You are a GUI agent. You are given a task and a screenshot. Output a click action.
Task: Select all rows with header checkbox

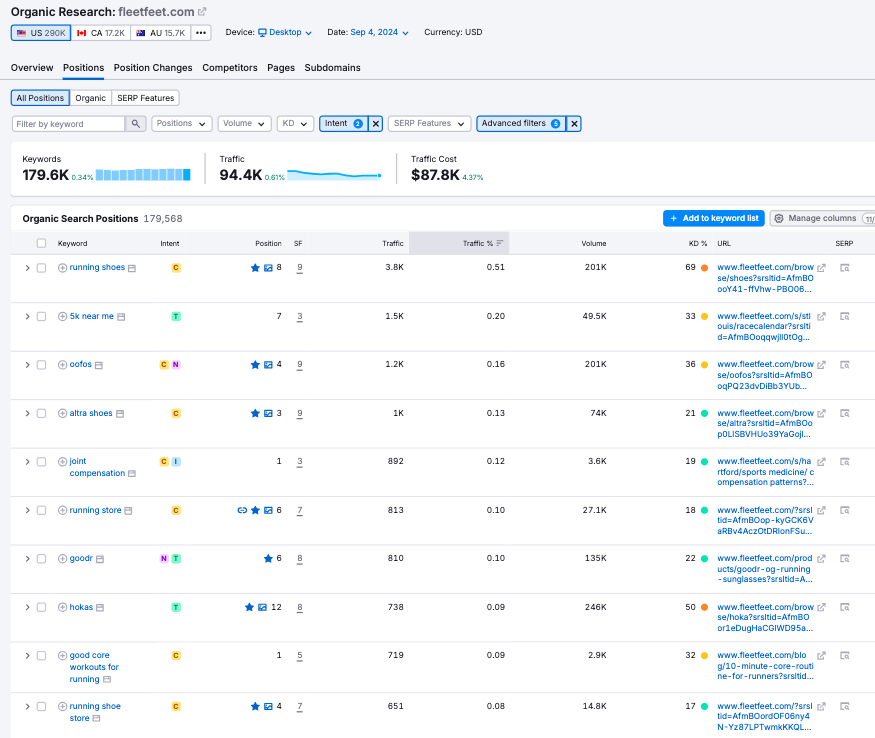(x=41, y=243)
